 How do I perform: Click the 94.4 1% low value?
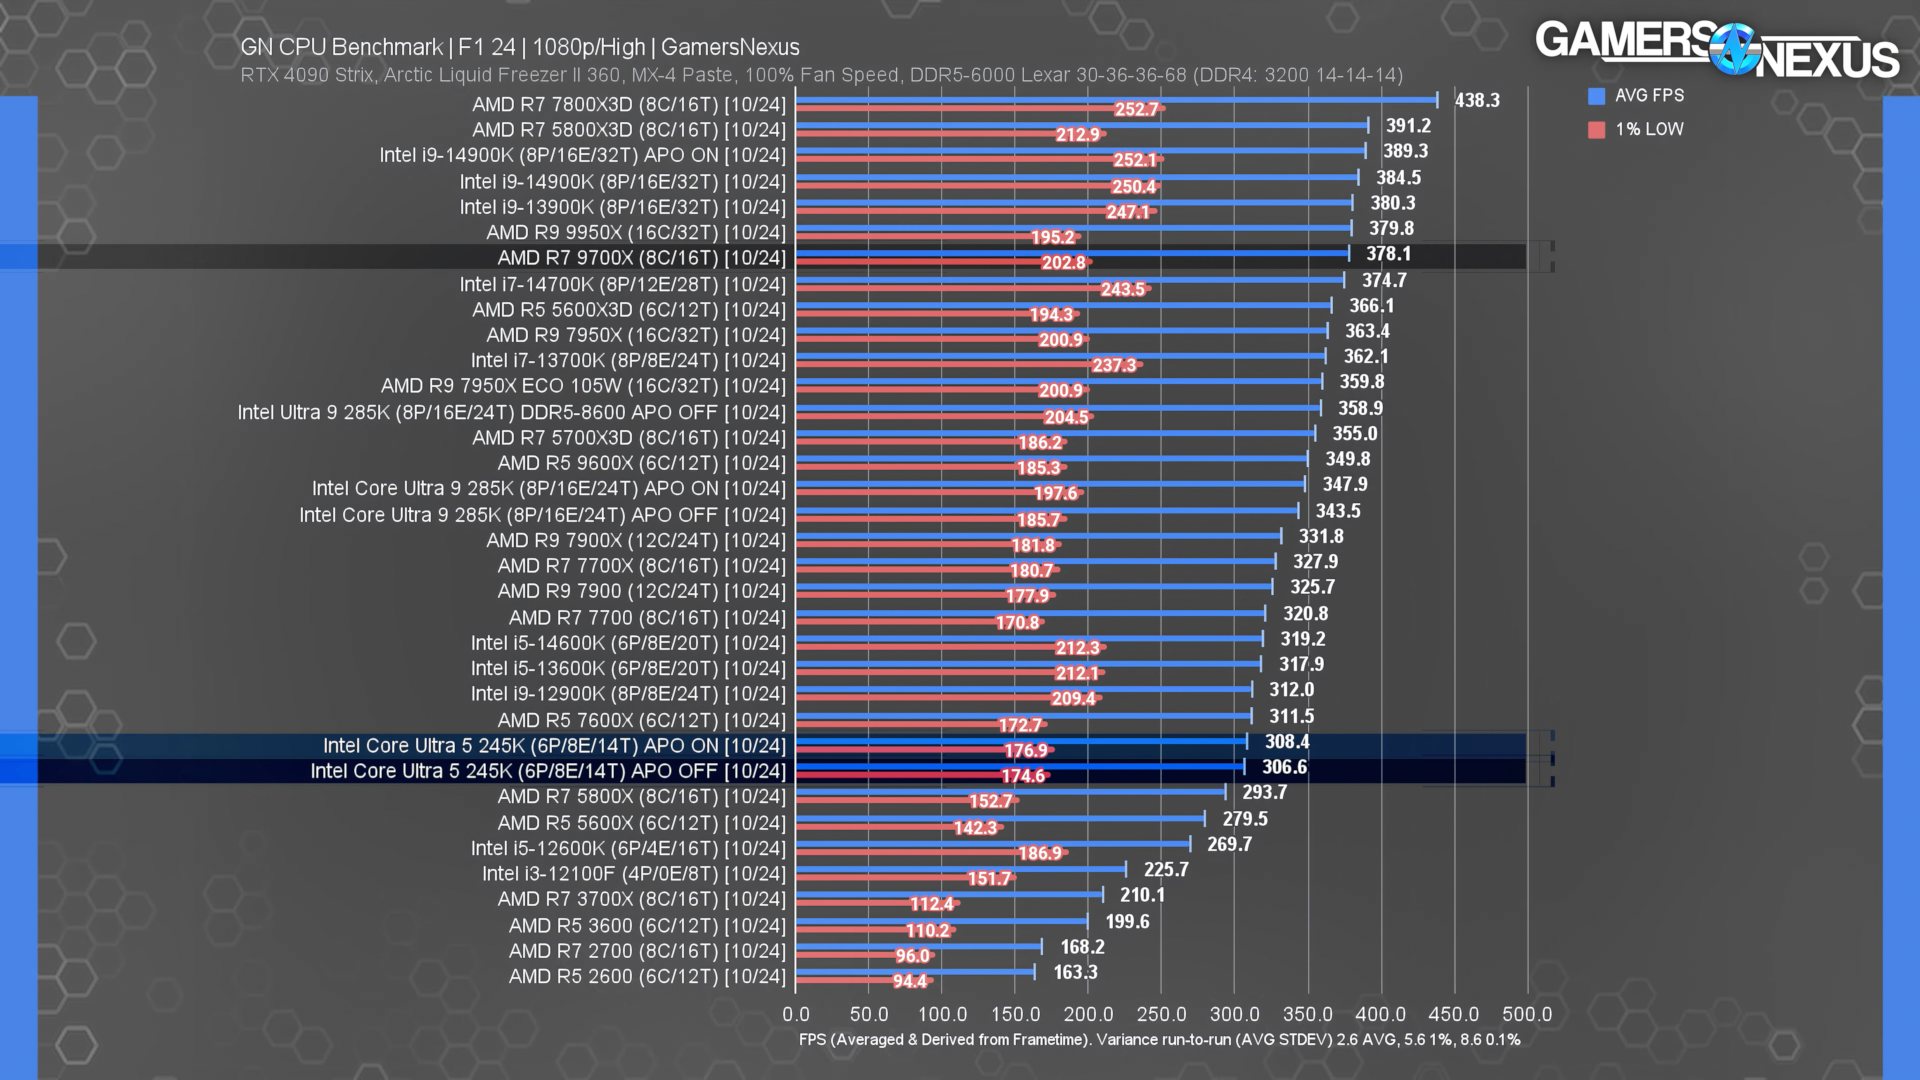coord(909,981)
